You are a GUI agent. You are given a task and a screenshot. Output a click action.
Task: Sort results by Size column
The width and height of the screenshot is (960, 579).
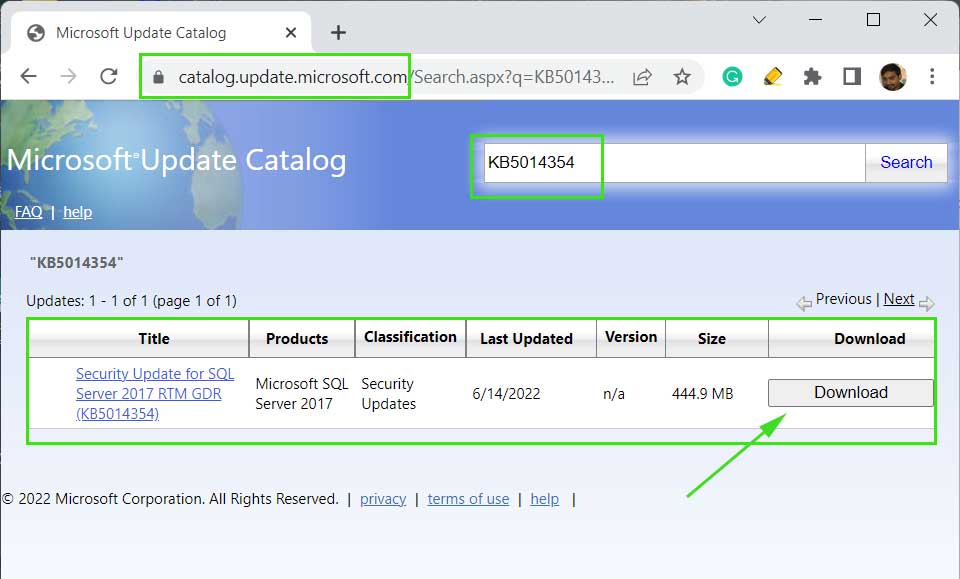click(711, 338)
